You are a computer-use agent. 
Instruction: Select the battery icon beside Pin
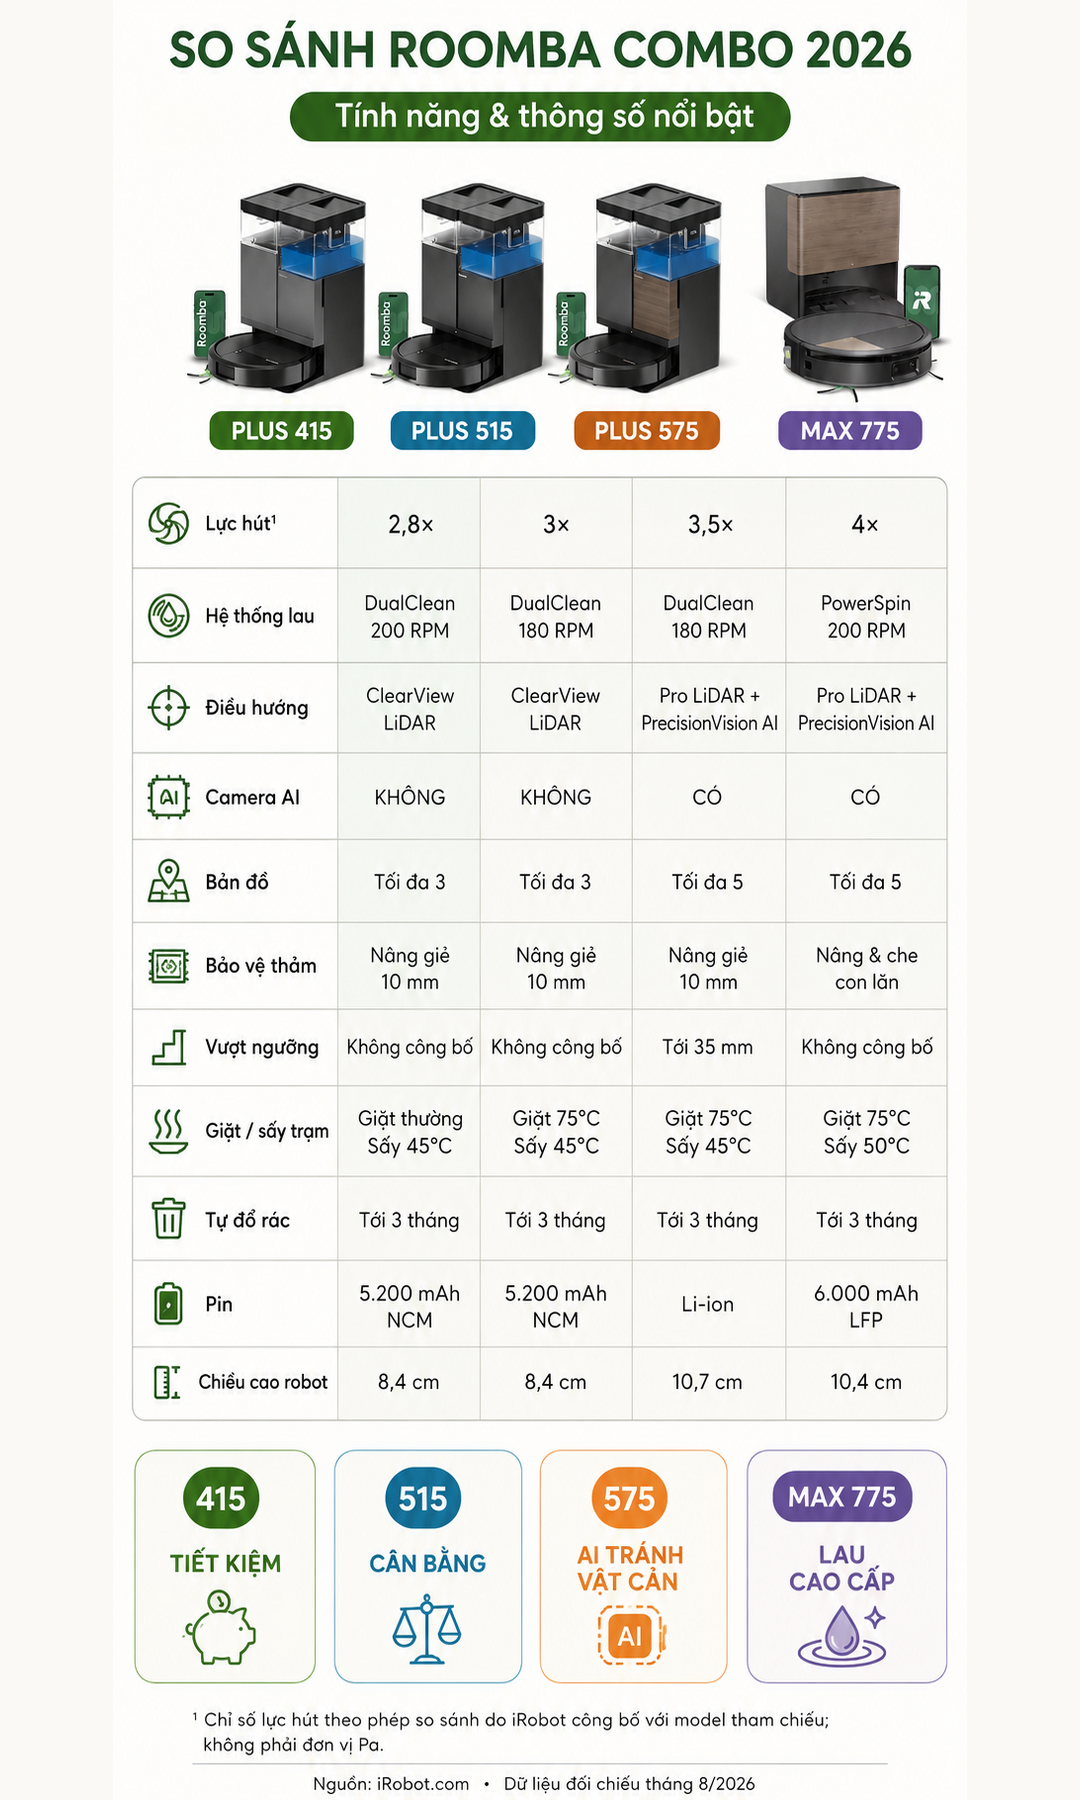click(168, 1304)
